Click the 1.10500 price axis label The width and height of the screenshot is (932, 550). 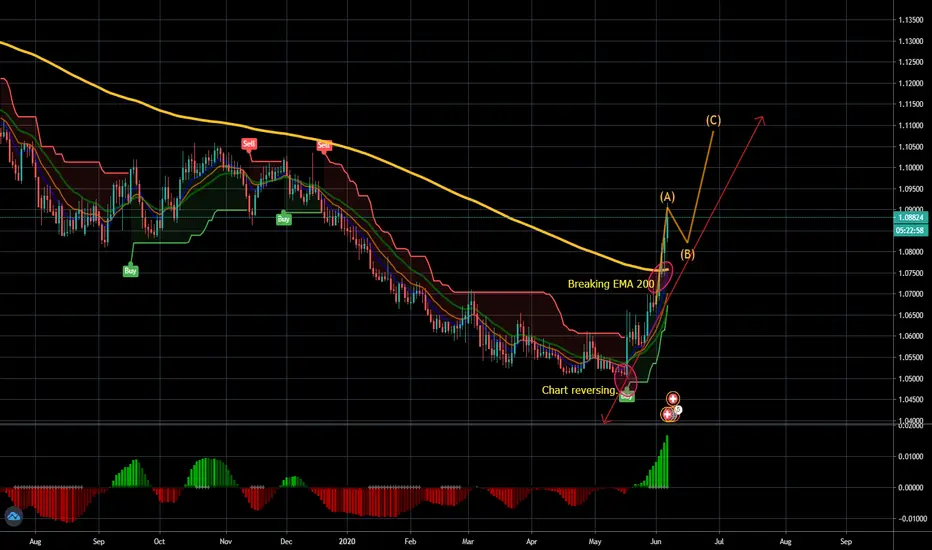(911, 147)
